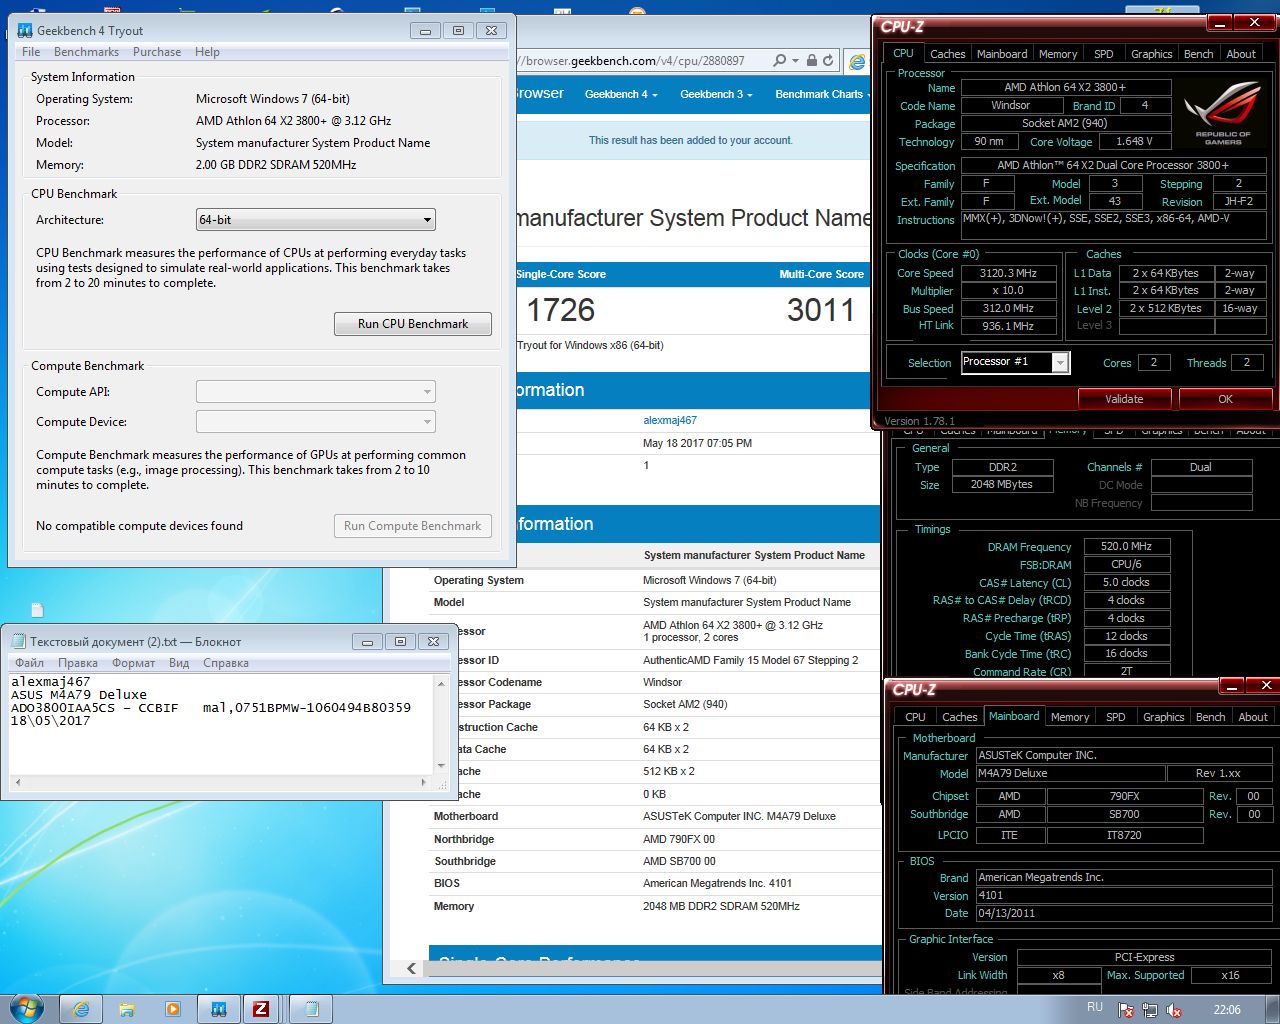This screenshot has height=1024, width=1280.
Task: Open Action Center flag icon in tray
Action: coord(1126,1010)
